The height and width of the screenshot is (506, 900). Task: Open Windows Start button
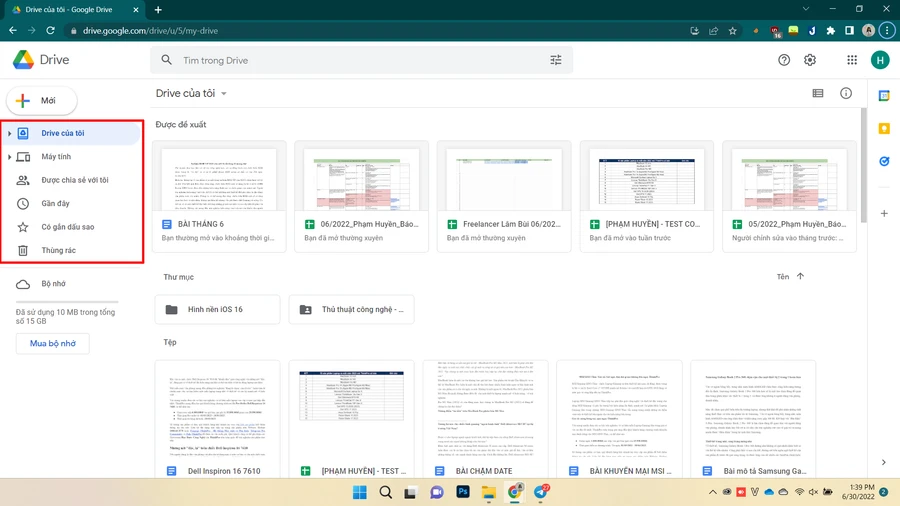[360, 492]
